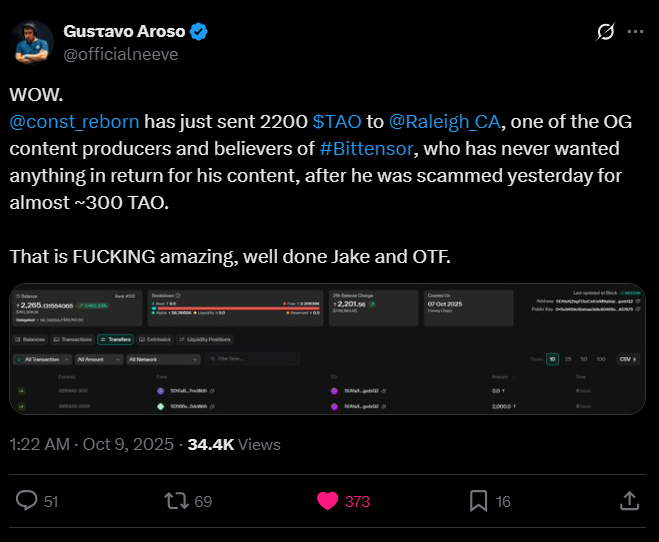Click the @officialneeve handle
Image resolution: width=659 pixels, height=542 pixels.
pos(121,54)
